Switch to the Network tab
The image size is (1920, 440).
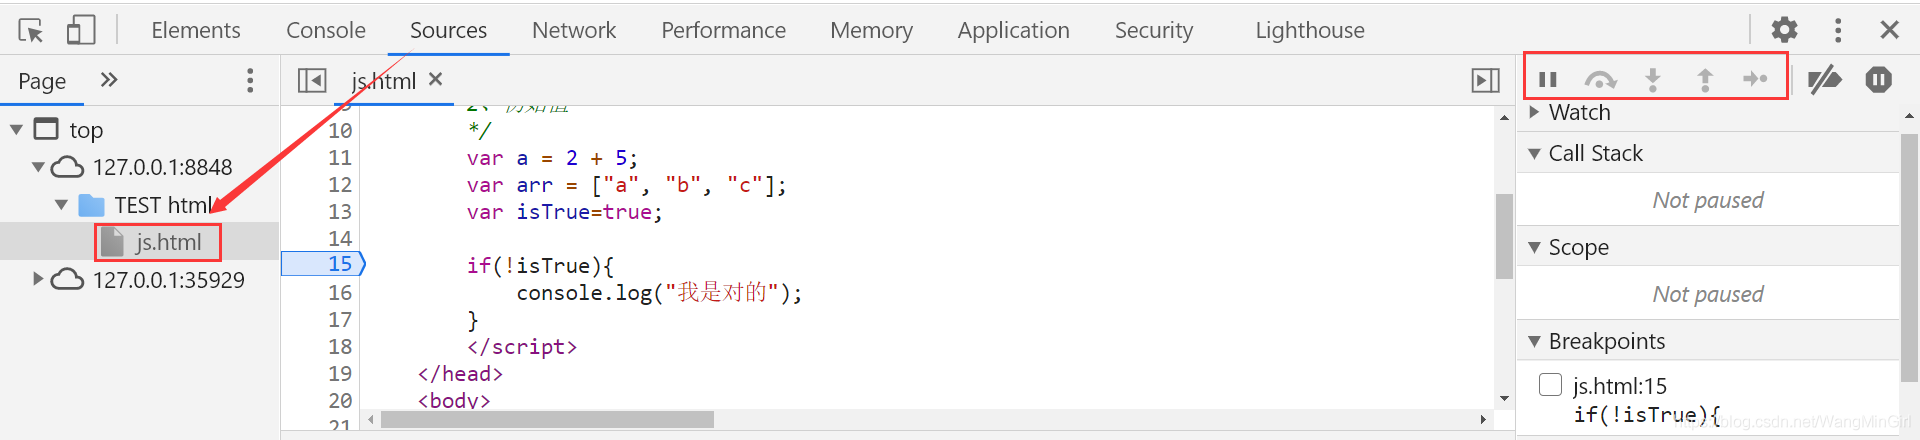pyautogui.click(x=574, y=30)
